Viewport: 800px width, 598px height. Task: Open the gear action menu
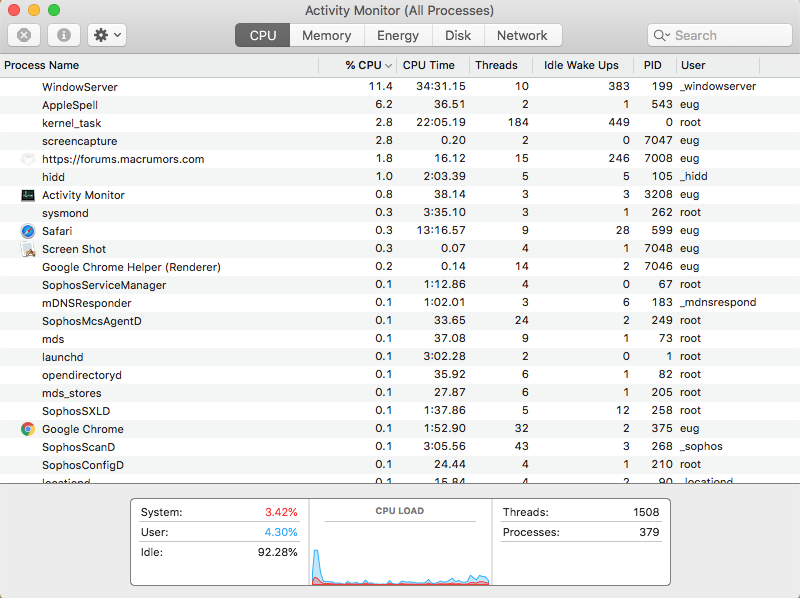click(107, 35)
